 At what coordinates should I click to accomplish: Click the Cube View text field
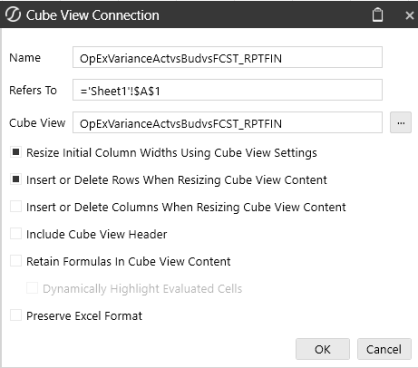pyautogui.click(x=227, y=123)
